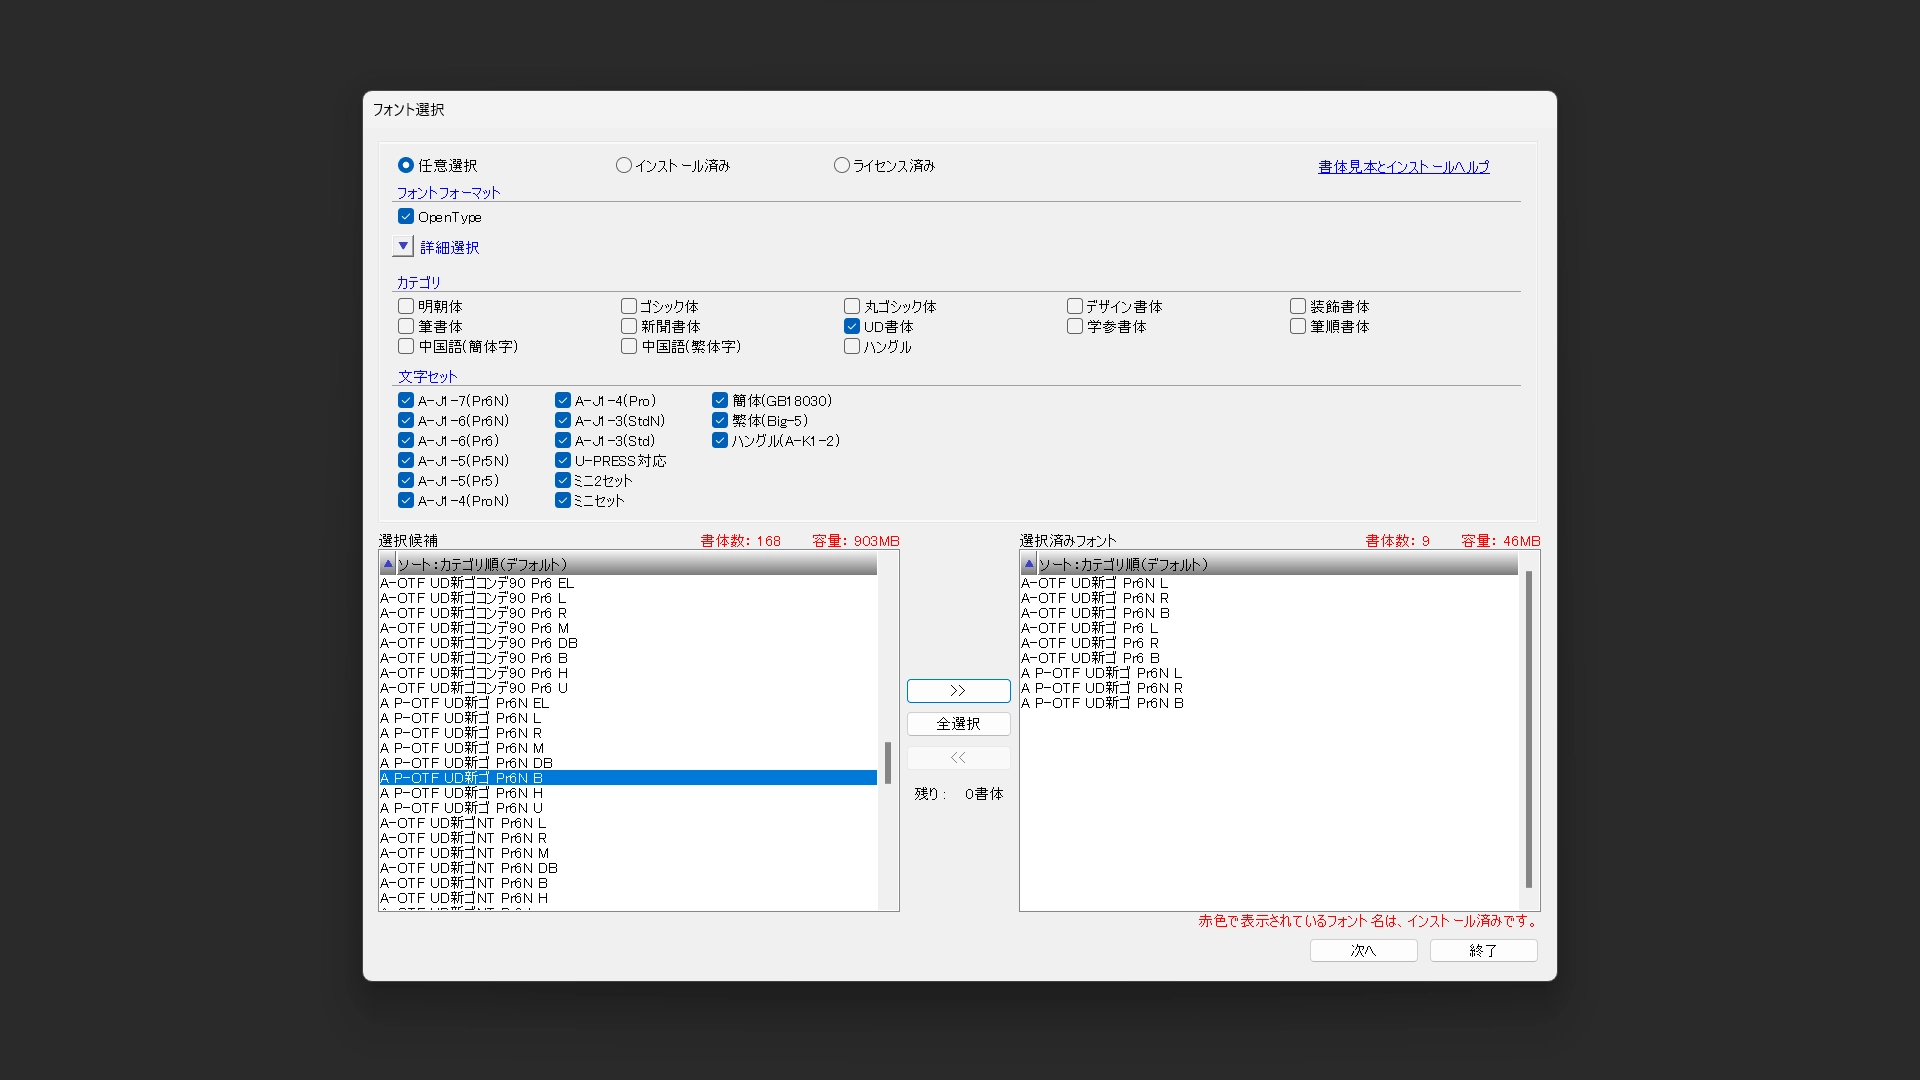
Task: Select the ライセンス済み radio button
Action: point(842,166)
